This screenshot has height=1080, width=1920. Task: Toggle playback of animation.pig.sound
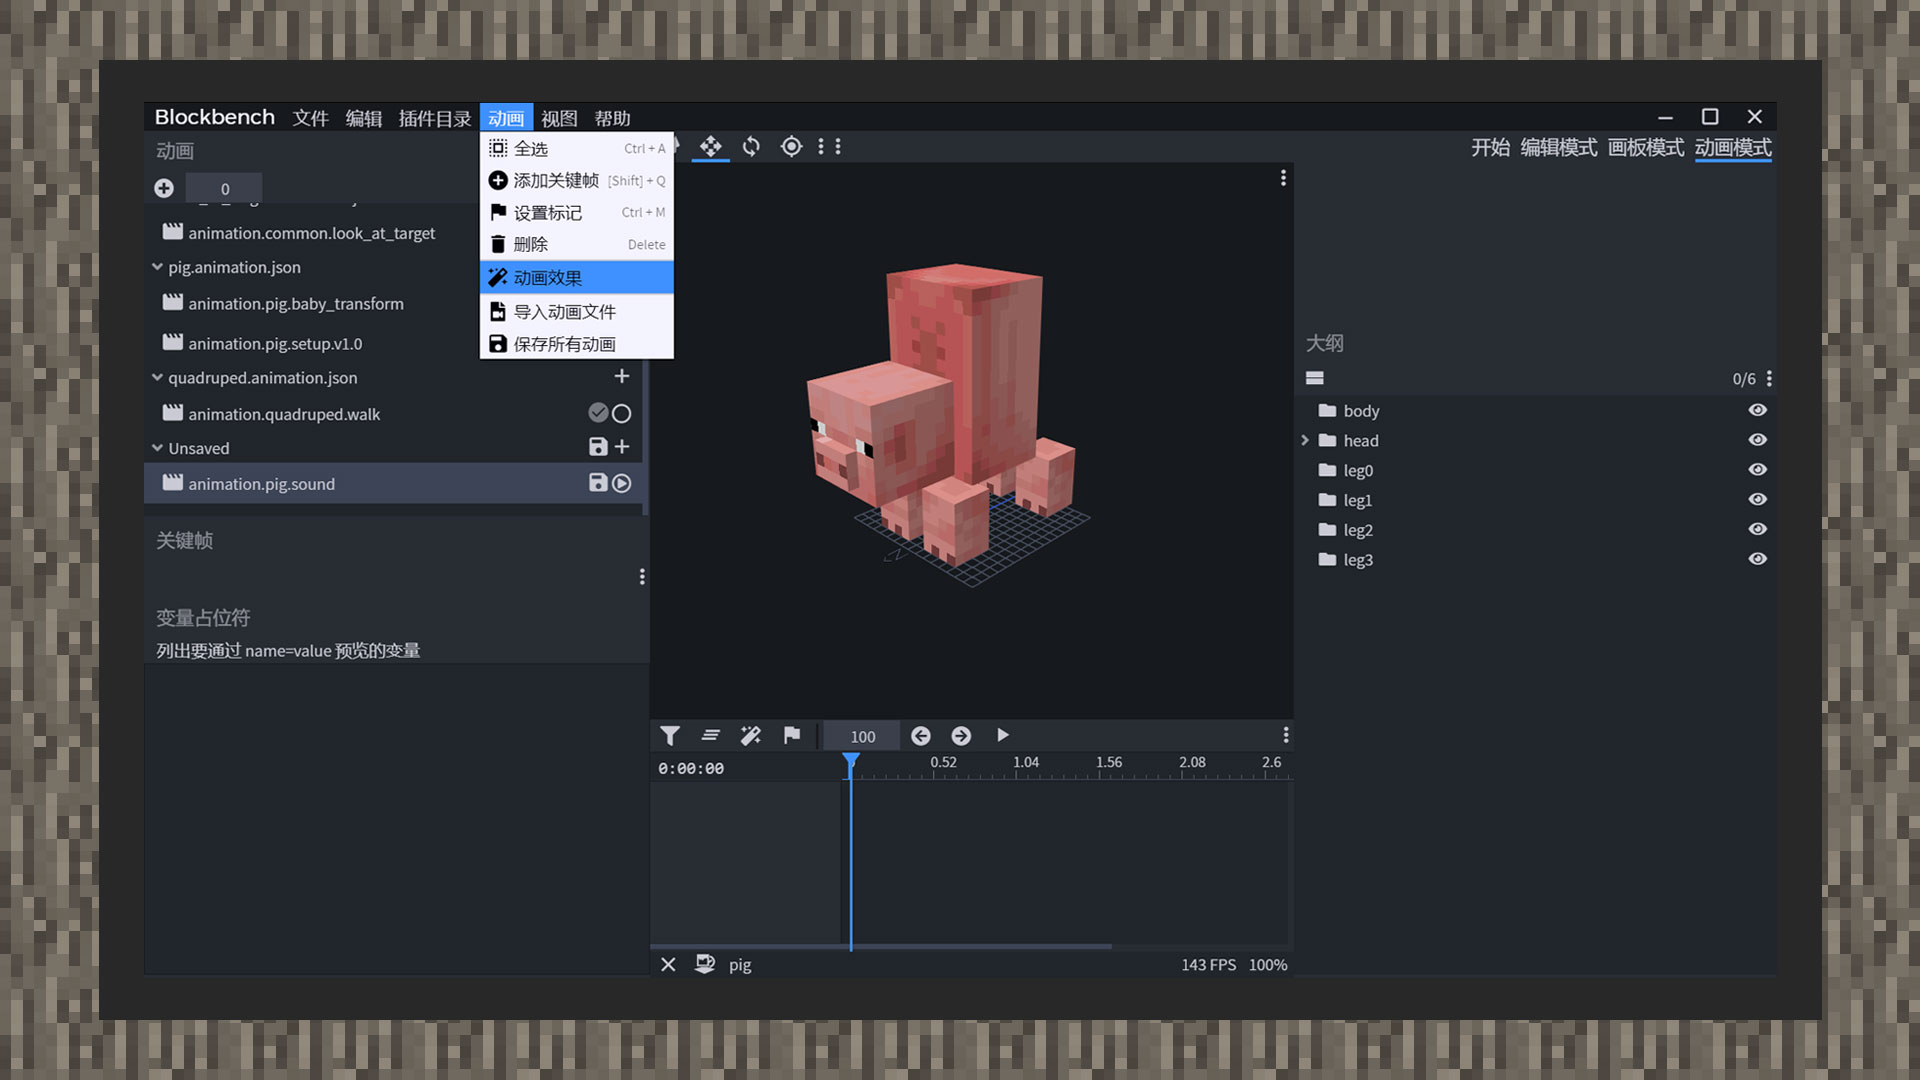click(622, 483)
